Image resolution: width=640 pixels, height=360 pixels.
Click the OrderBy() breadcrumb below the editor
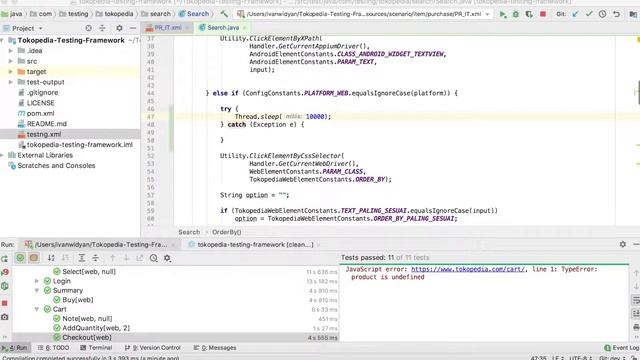(x=227, y=232)
